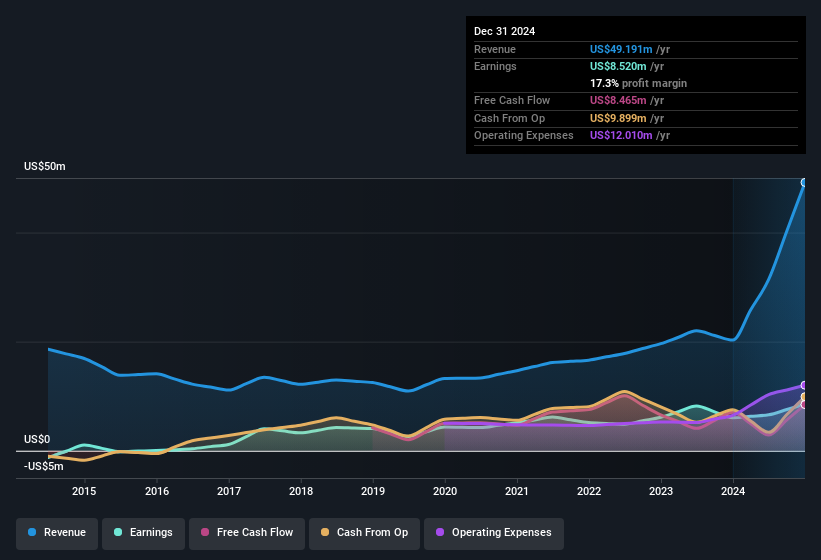Toggle the Cash From Op legend button
Screen dimensions: 821x560
(364, 533)
